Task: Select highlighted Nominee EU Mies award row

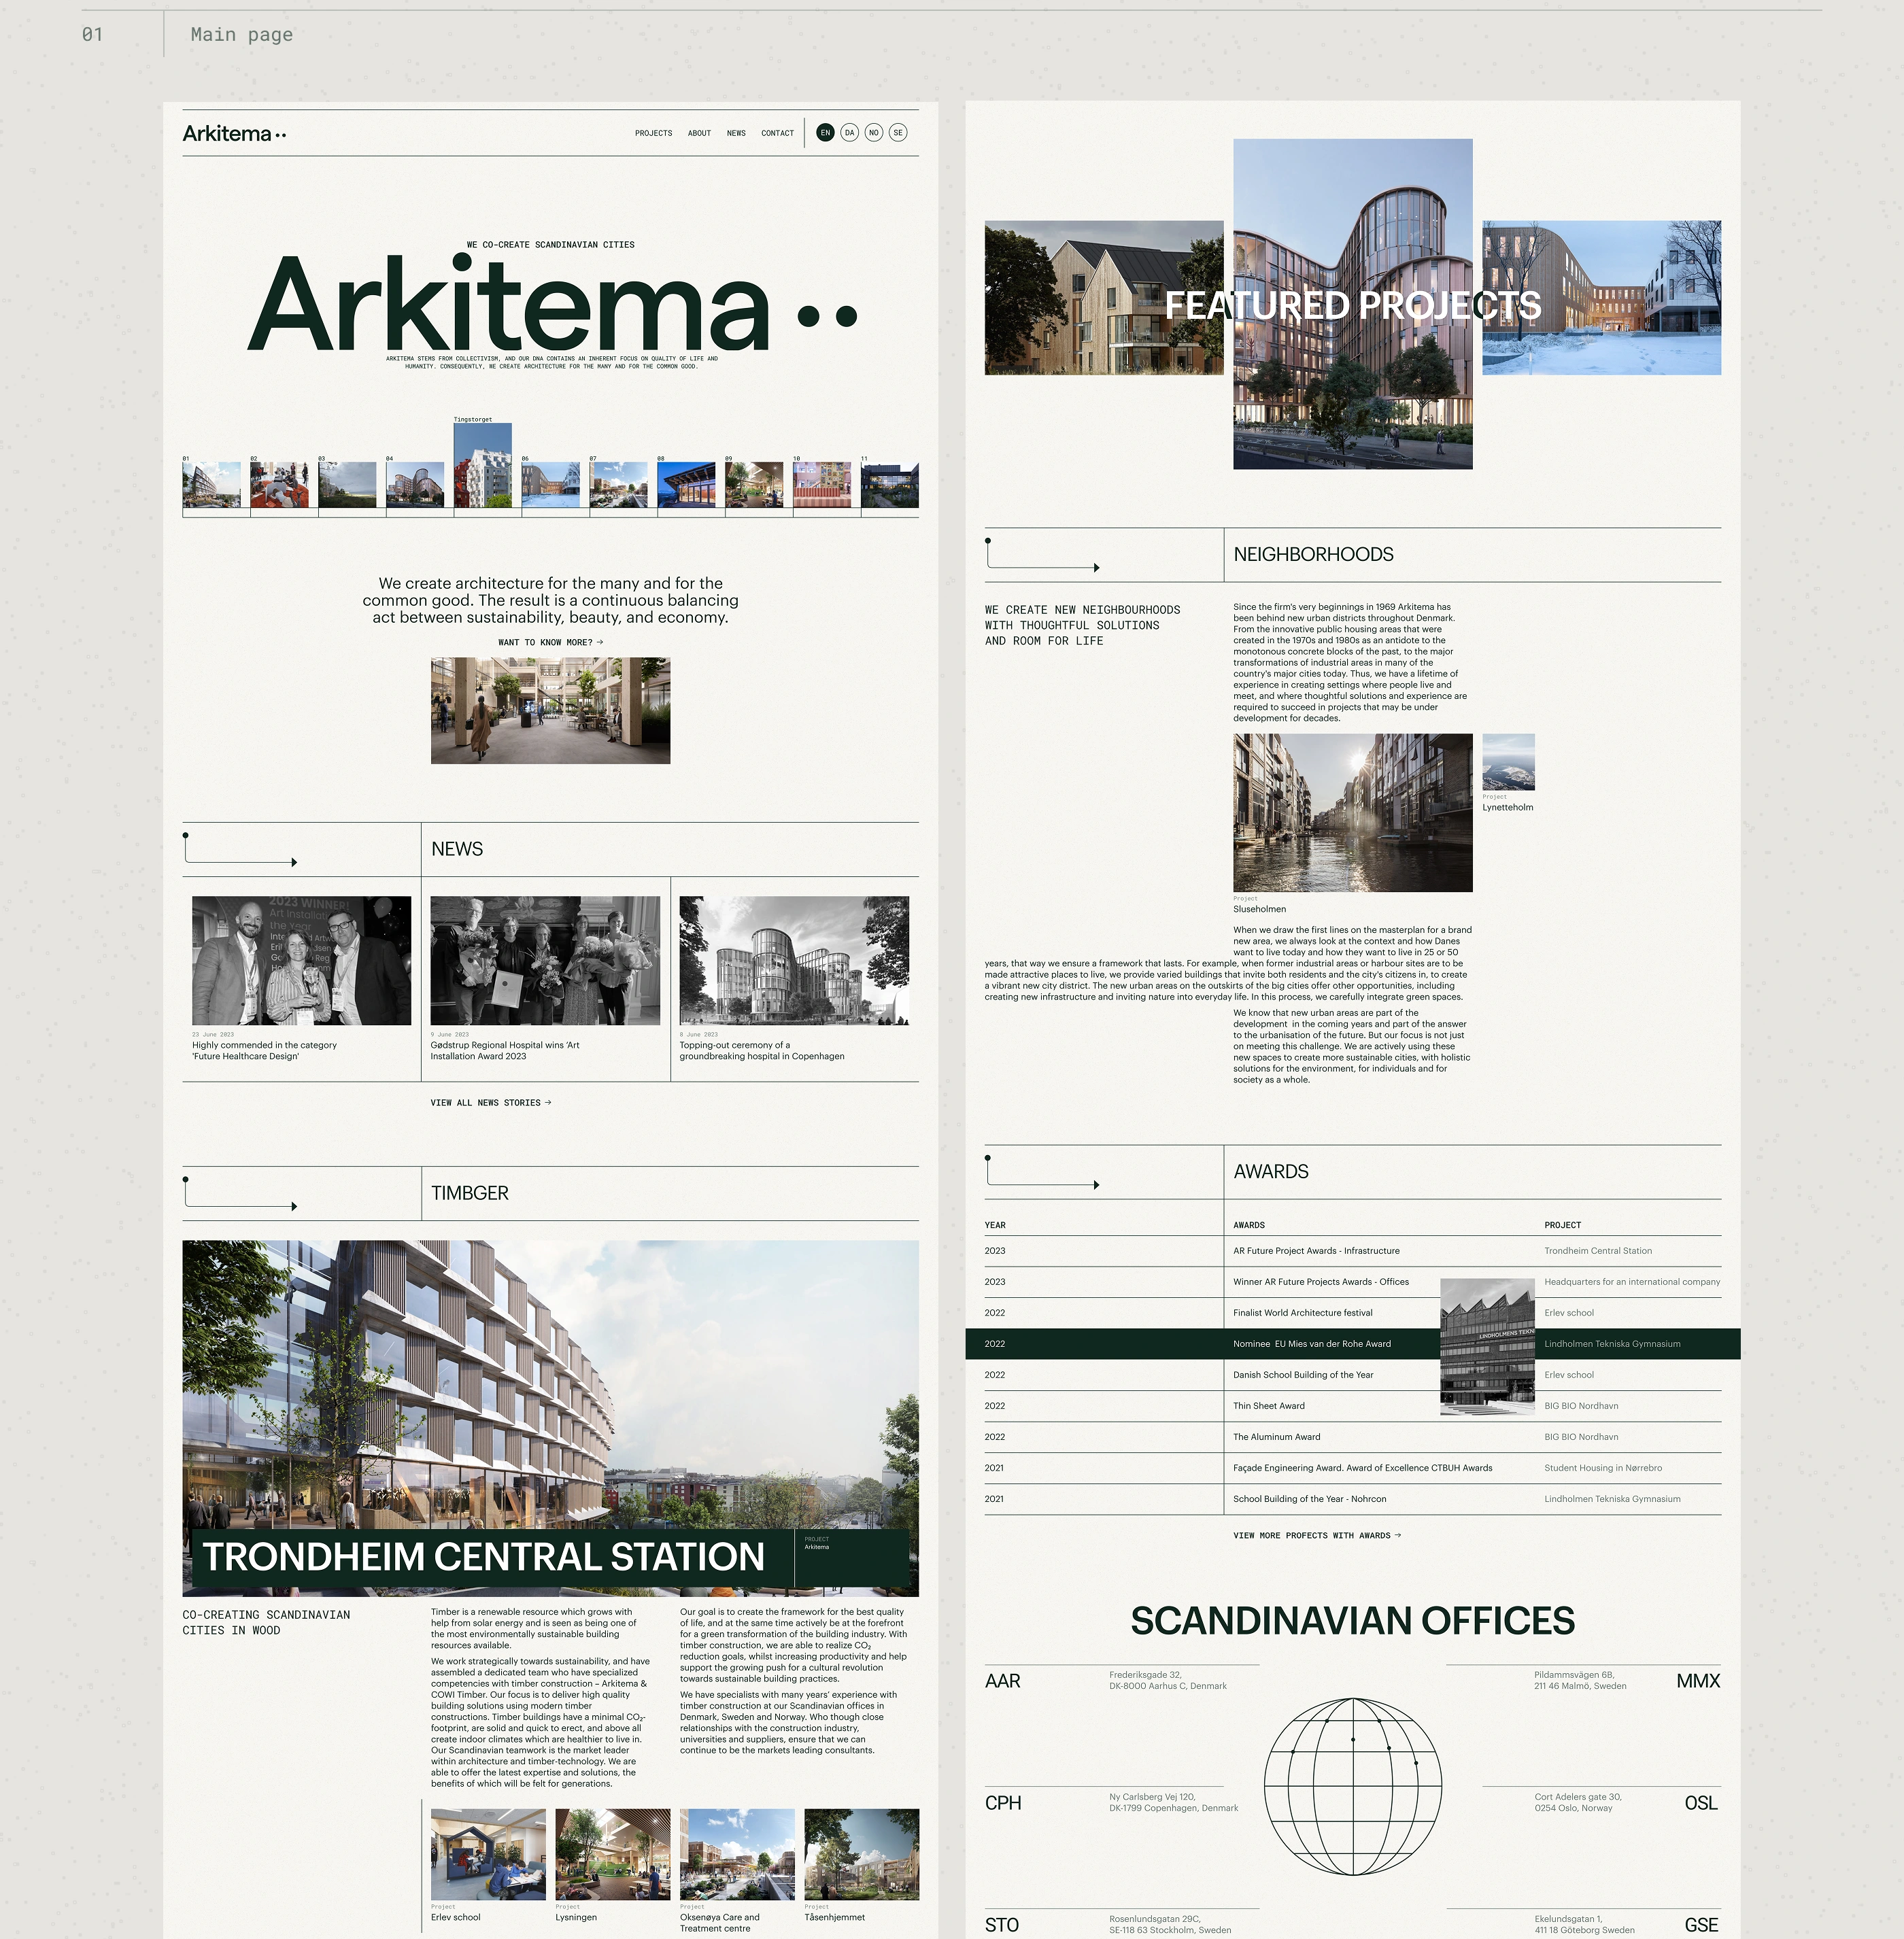Action: coord(1311,1344)
